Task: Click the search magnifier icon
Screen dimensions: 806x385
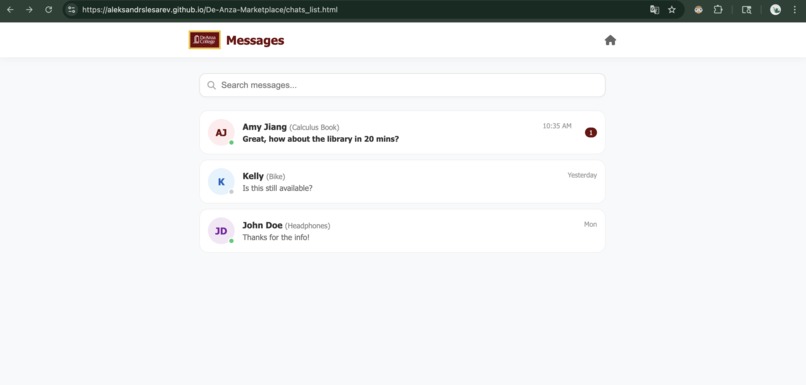Action: 211,85
